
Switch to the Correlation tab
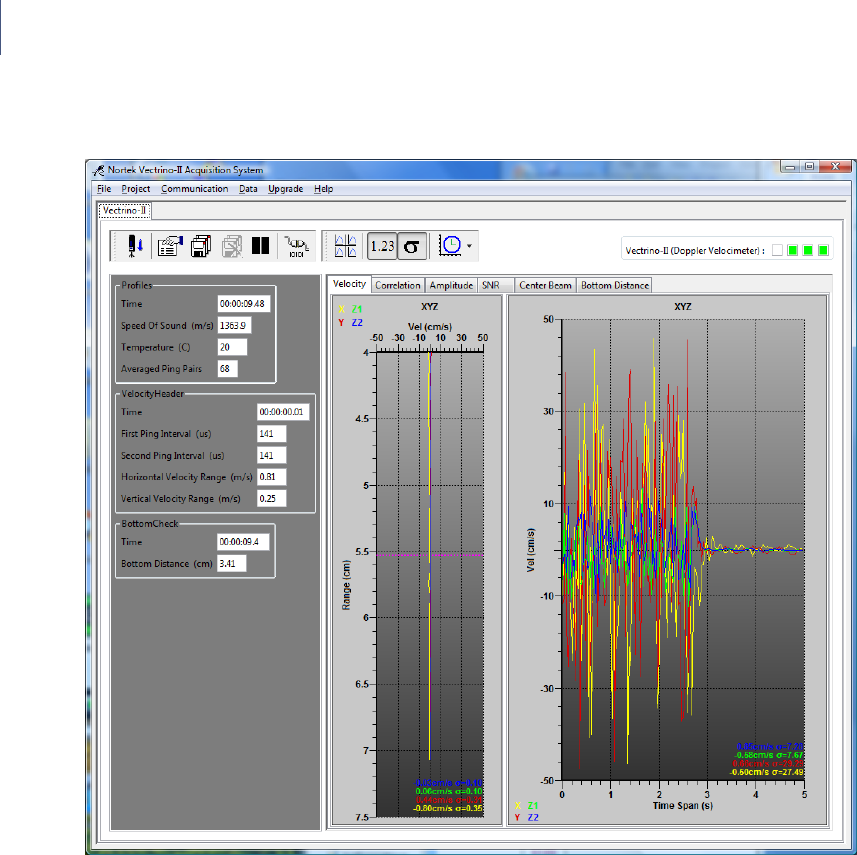point(398,285)
